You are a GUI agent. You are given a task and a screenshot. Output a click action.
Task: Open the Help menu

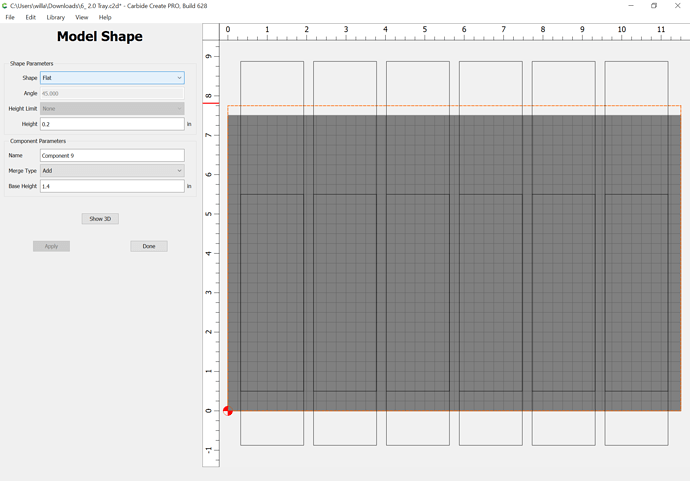[x=105, y=17]
